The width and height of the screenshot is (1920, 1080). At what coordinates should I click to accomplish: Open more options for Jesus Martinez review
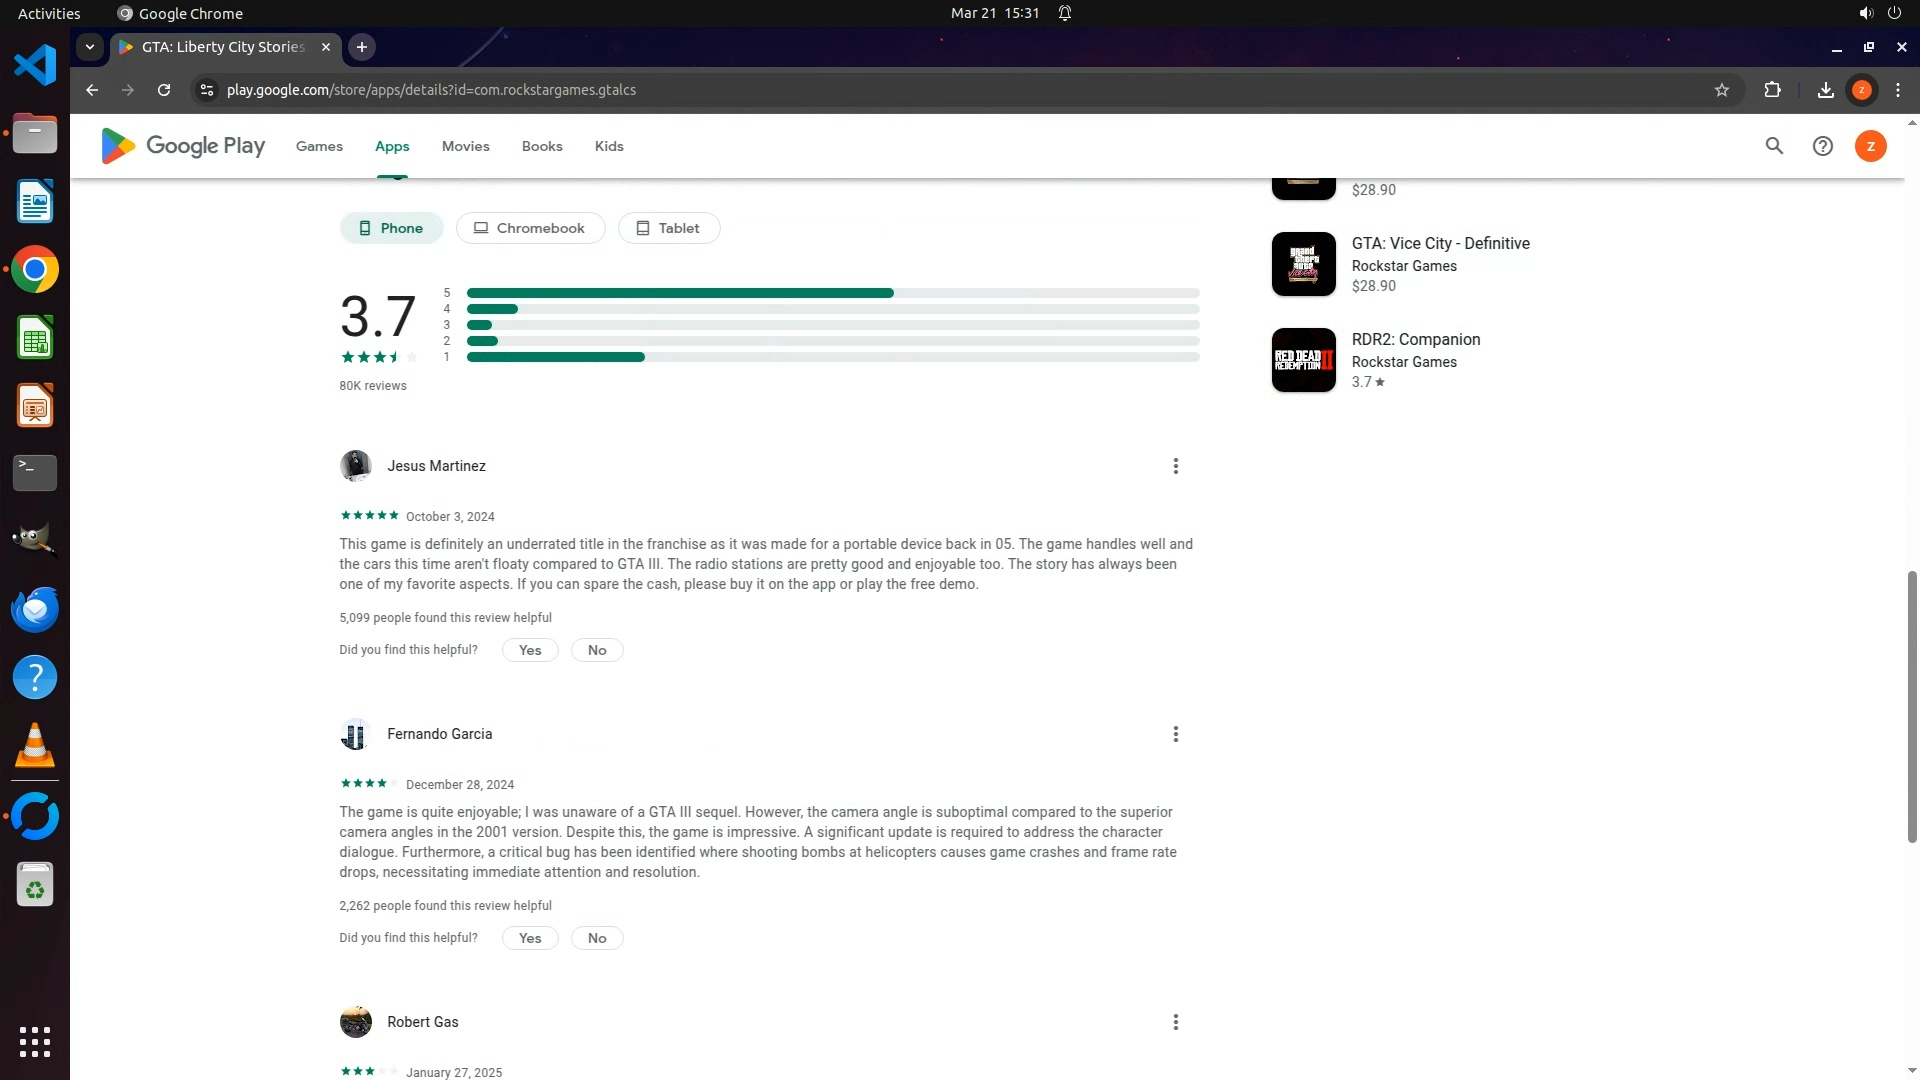(1175, 466)
